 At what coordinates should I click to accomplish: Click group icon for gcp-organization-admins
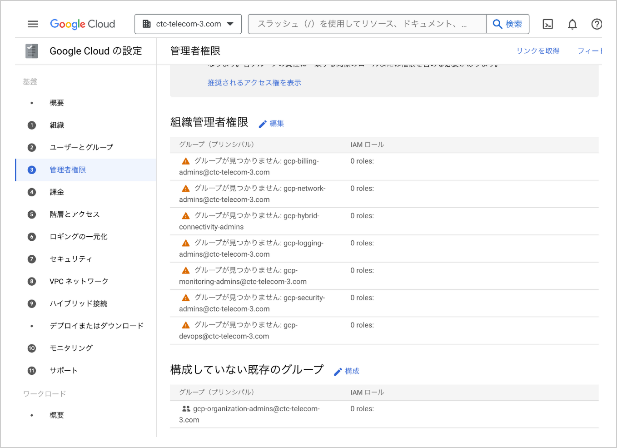coord(186,409)
